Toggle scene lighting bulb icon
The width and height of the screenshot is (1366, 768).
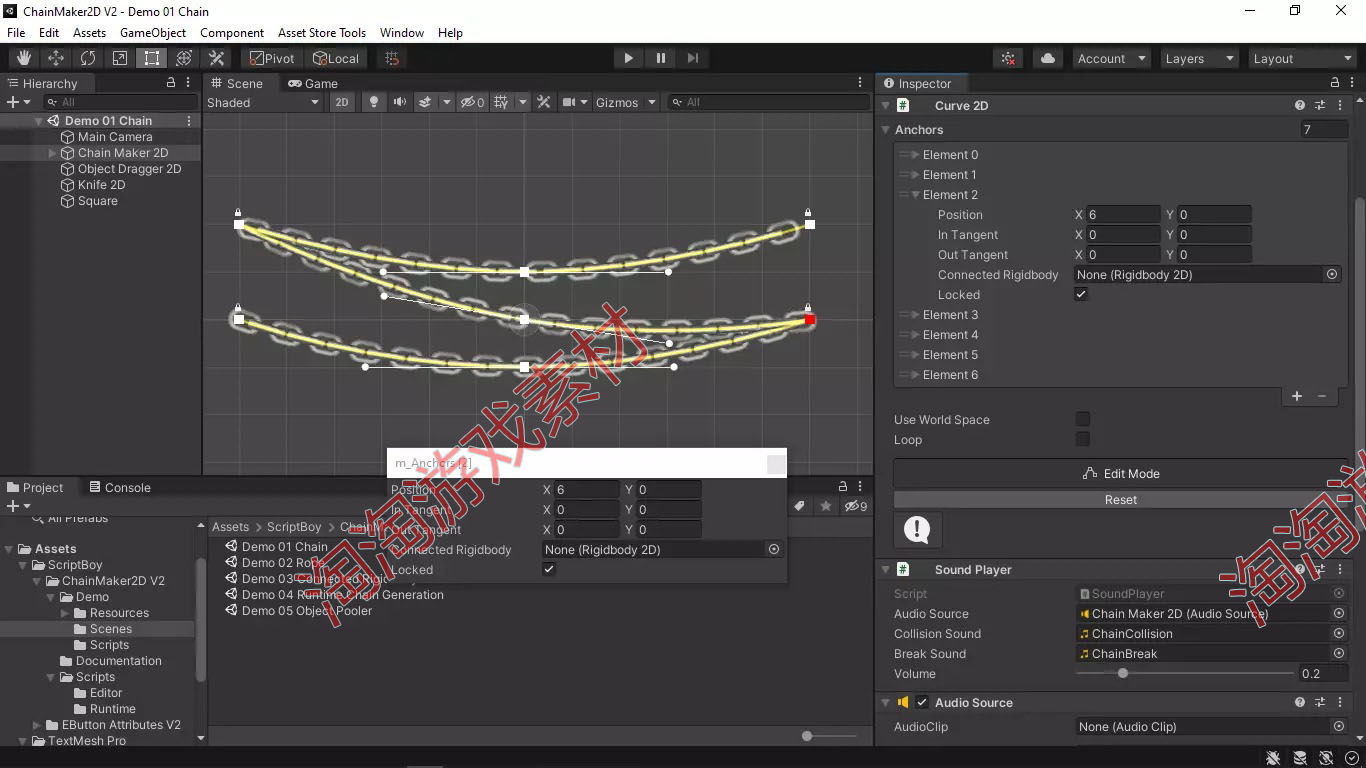[374, 102]
